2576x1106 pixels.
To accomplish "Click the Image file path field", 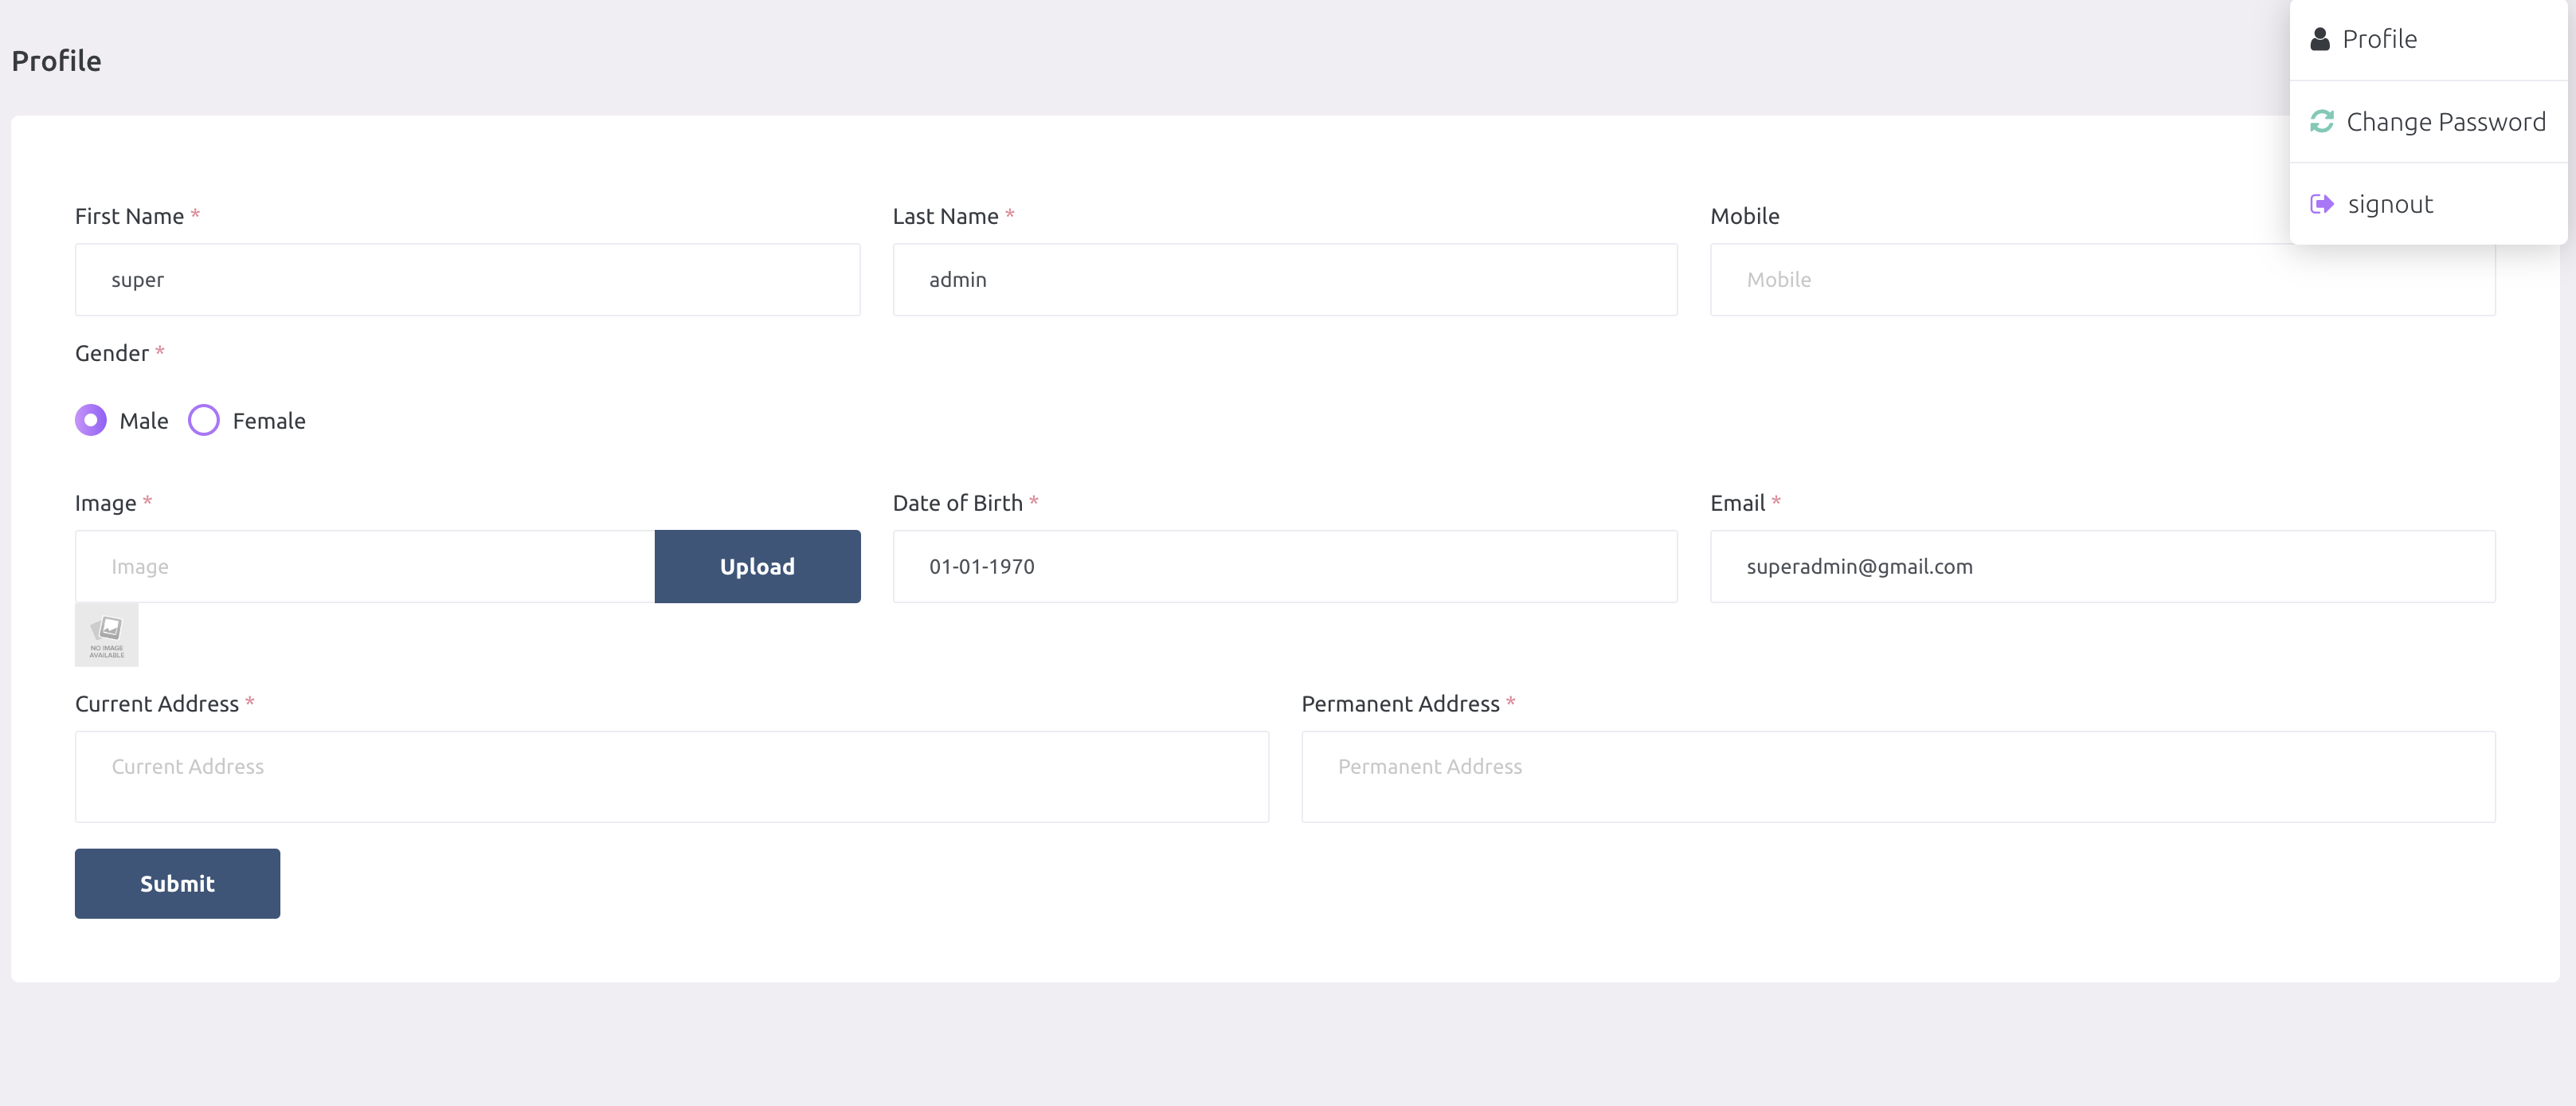I will pos(364,567).
